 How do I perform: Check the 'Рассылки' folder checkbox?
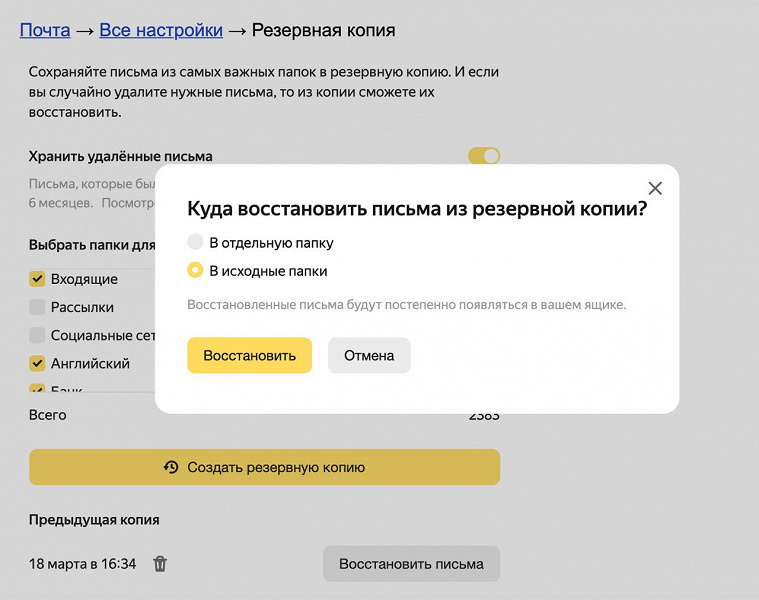[x=37, y=307]
